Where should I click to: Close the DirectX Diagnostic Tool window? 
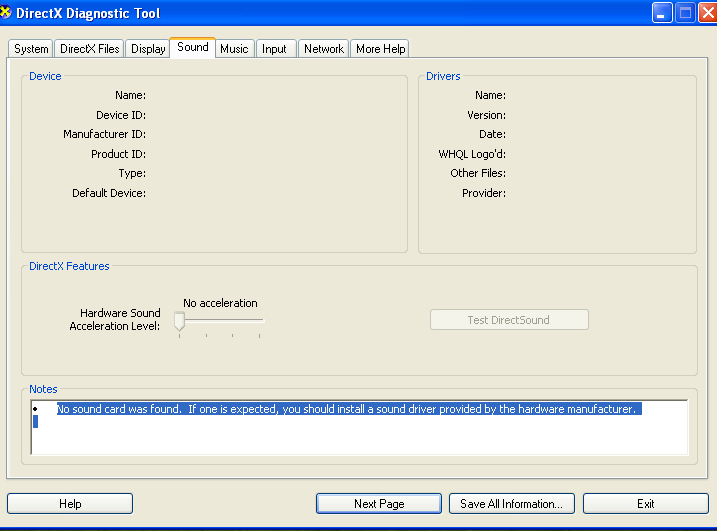coord(708,13)
